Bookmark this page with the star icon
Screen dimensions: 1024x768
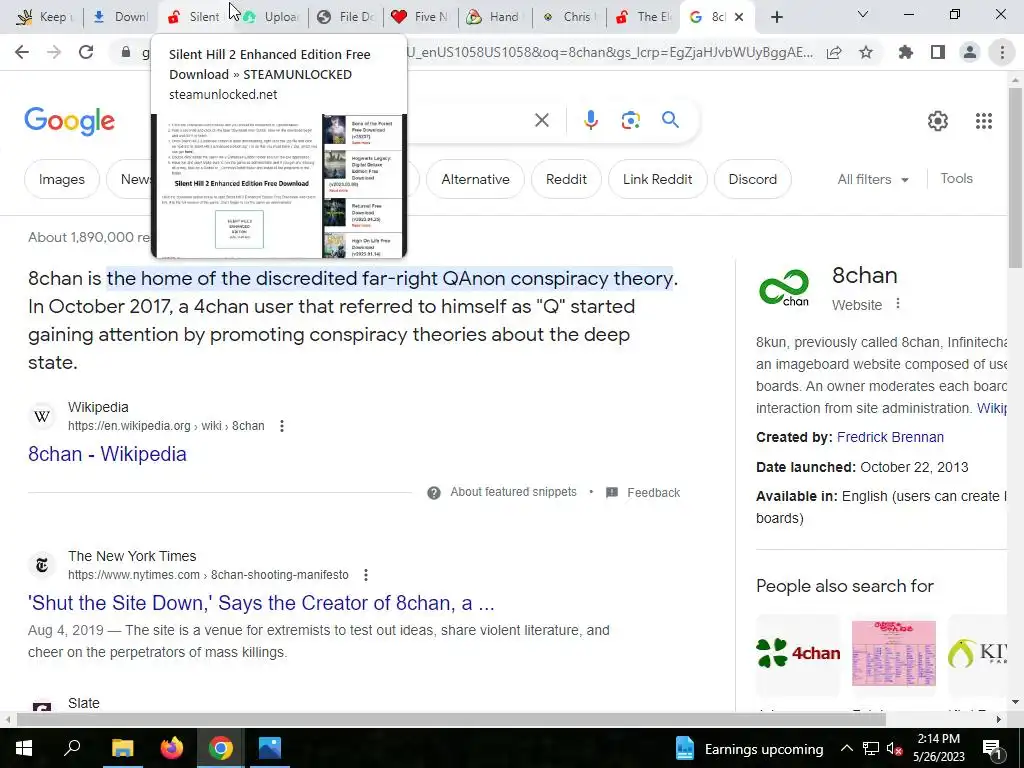coord(866,52)
